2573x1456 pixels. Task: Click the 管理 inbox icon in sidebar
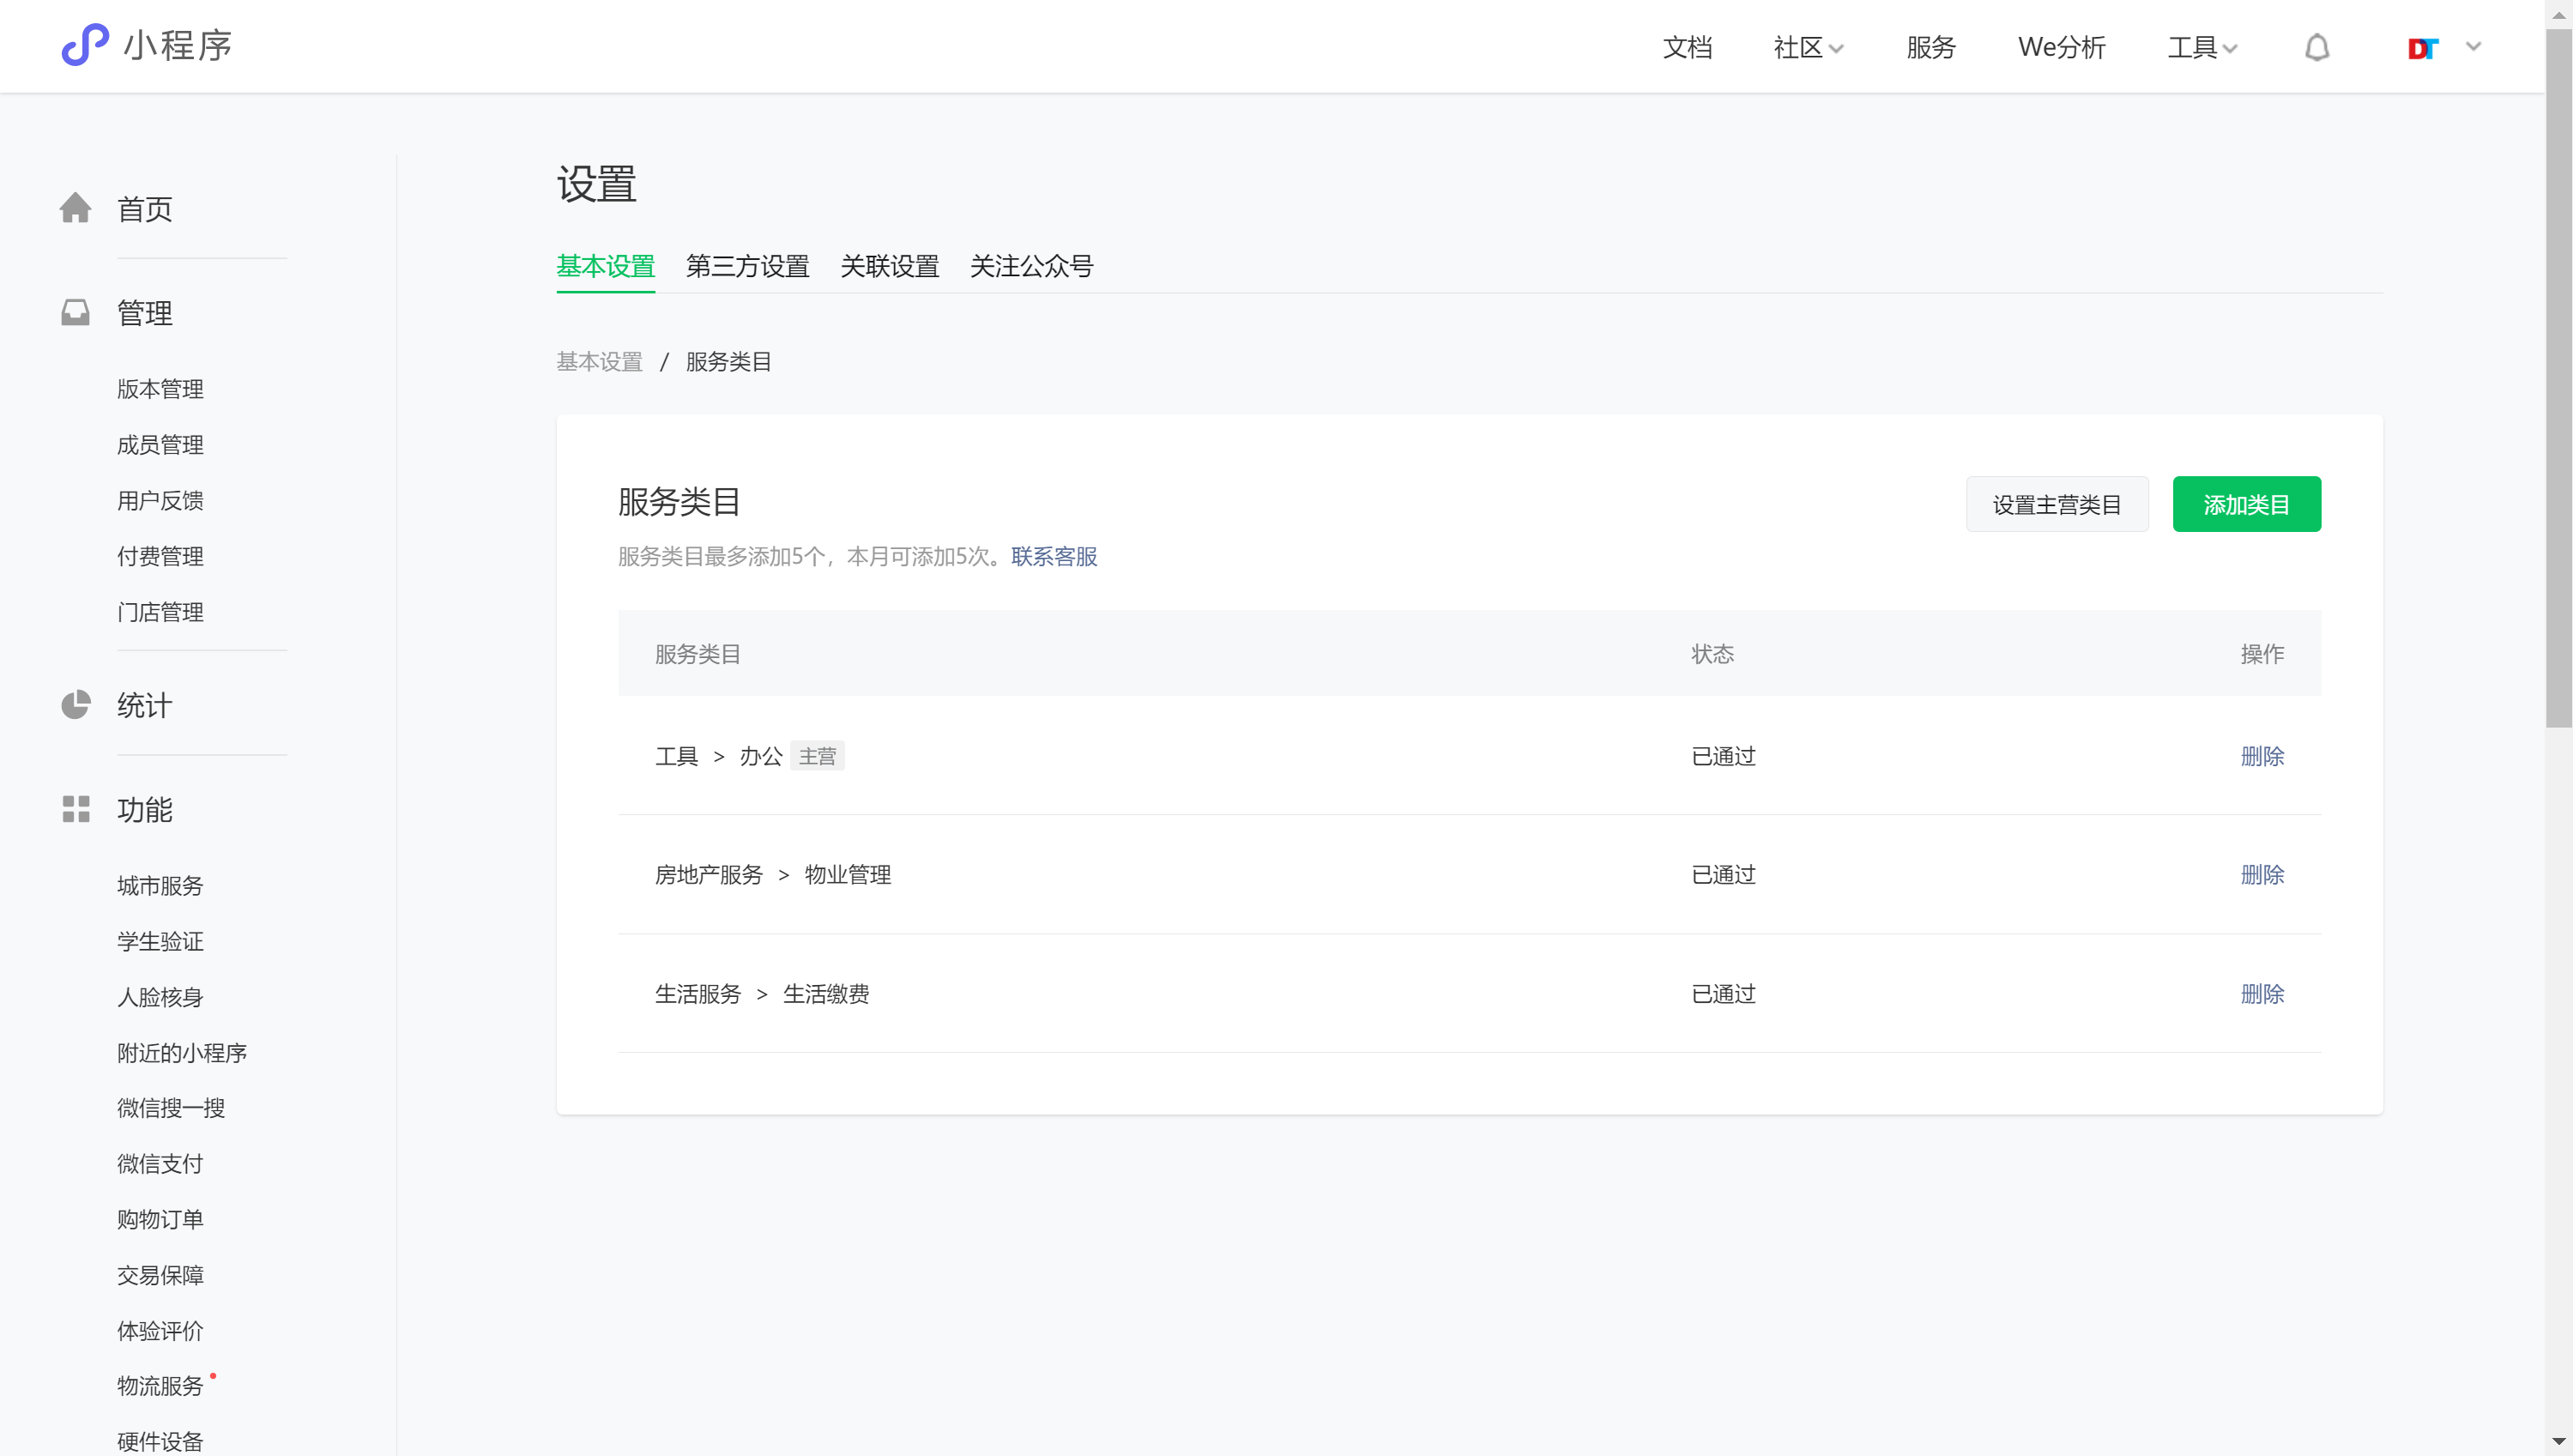tap(75, 313)
